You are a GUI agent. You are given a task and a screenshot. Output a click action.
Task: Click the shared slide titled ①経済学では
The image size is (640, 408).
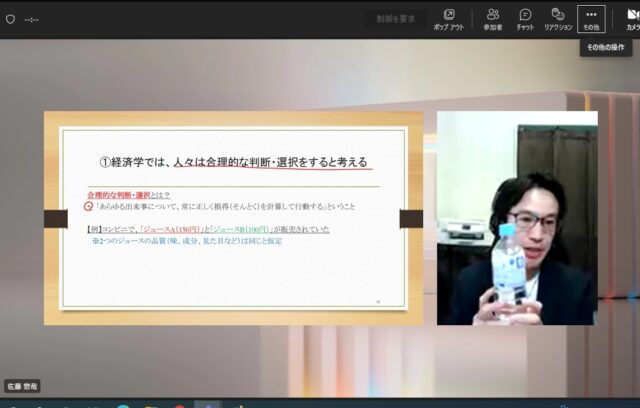click(233, 218)
